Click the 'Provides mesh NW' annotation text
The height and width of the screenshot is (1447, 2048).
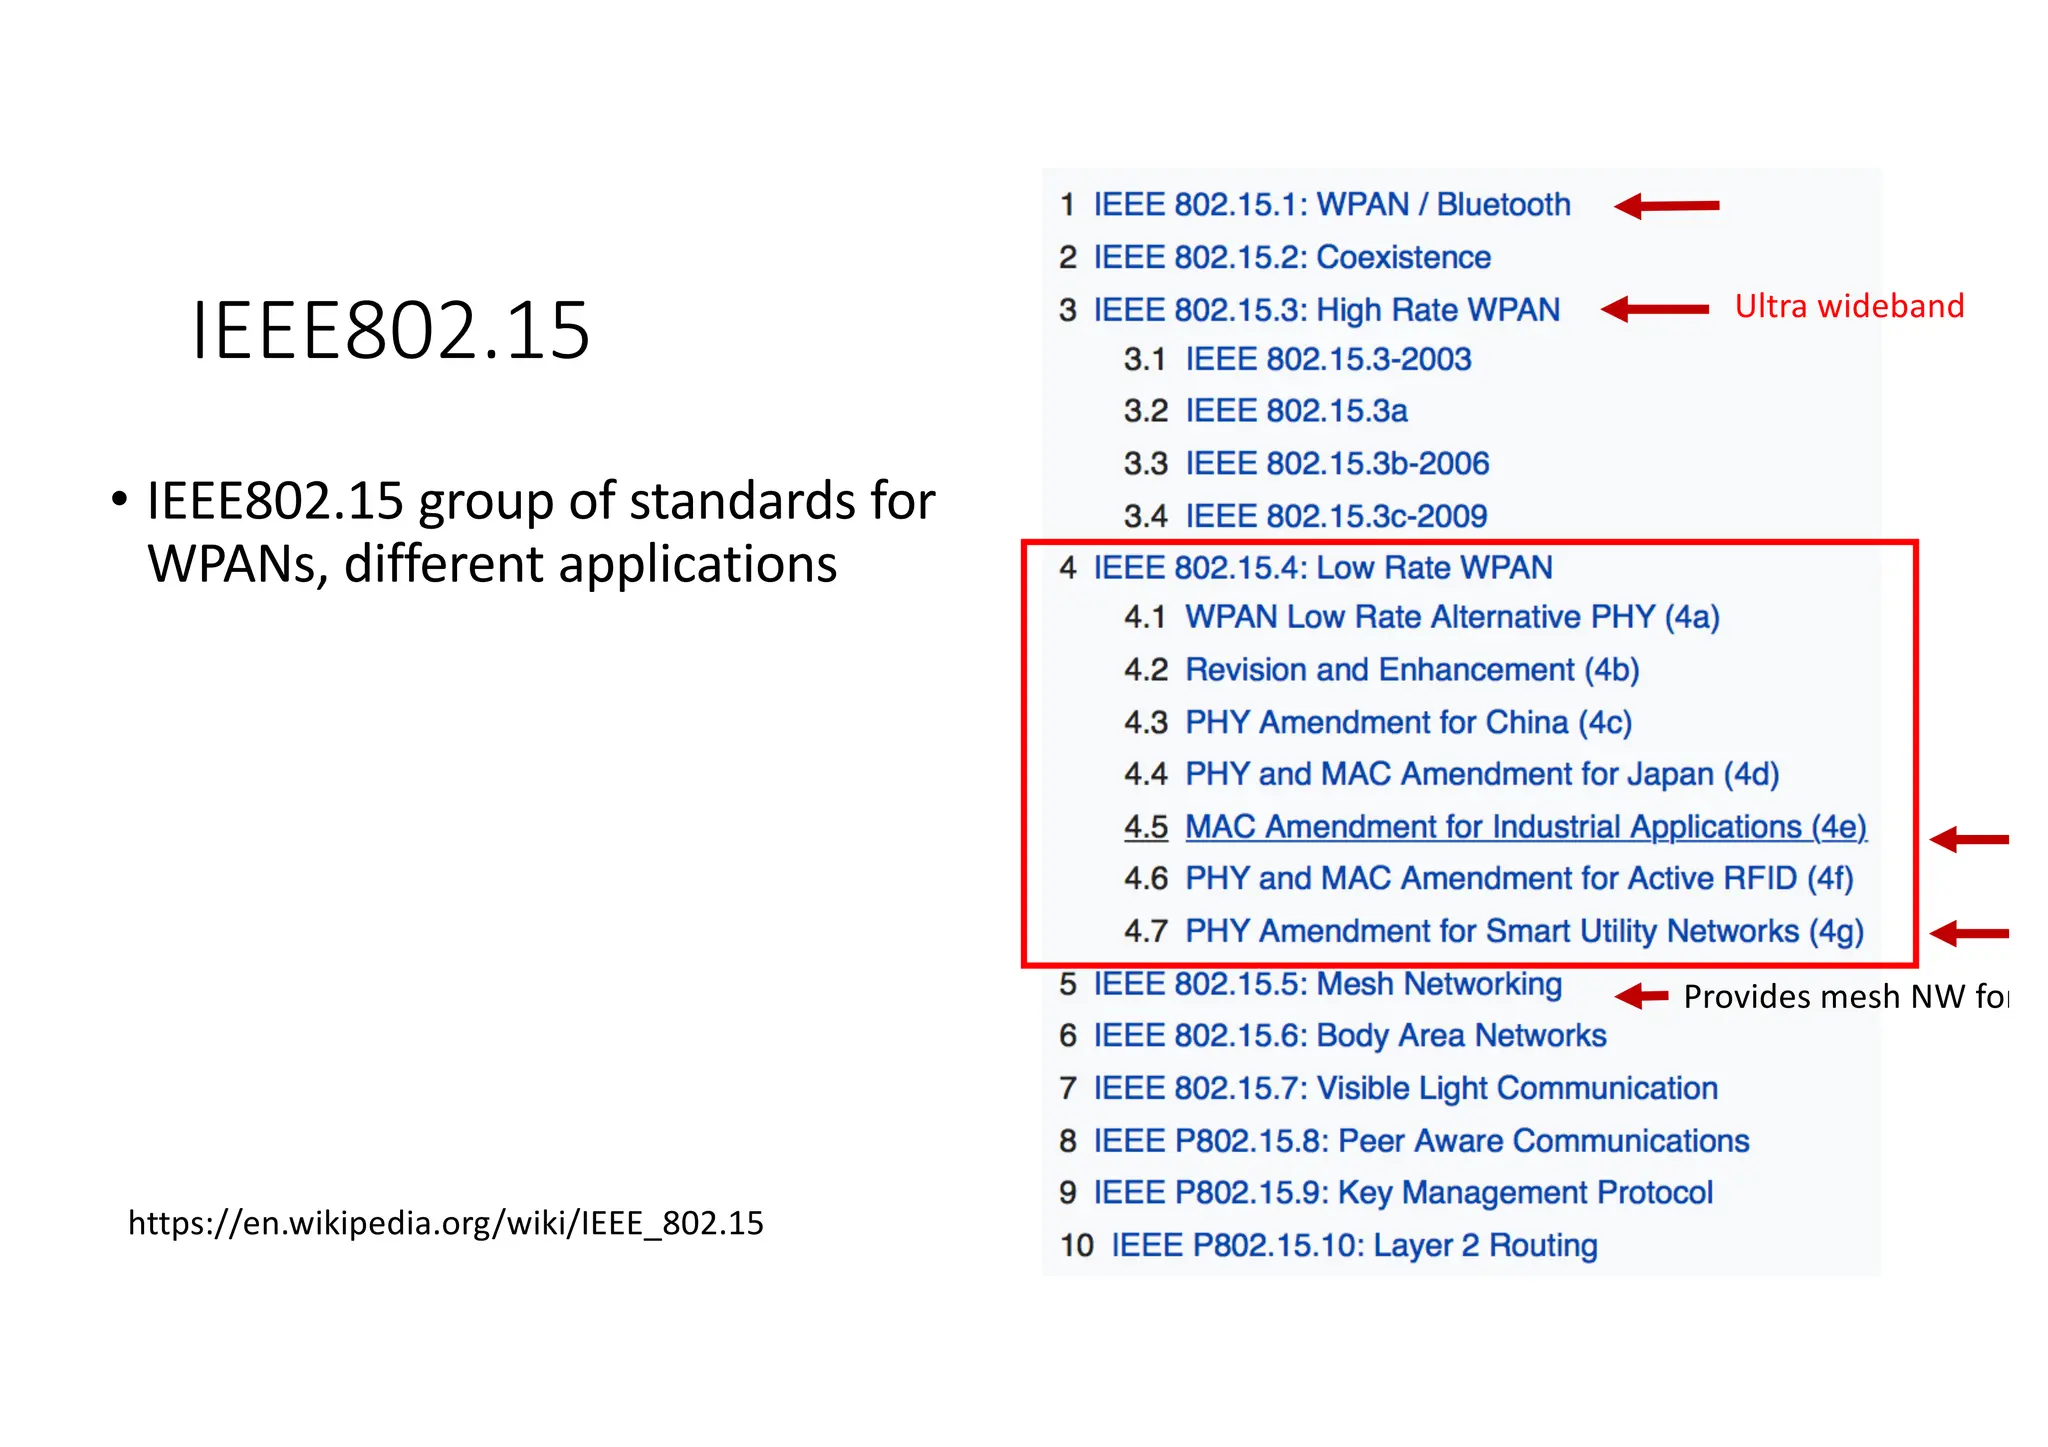[x=1846, y=997]
